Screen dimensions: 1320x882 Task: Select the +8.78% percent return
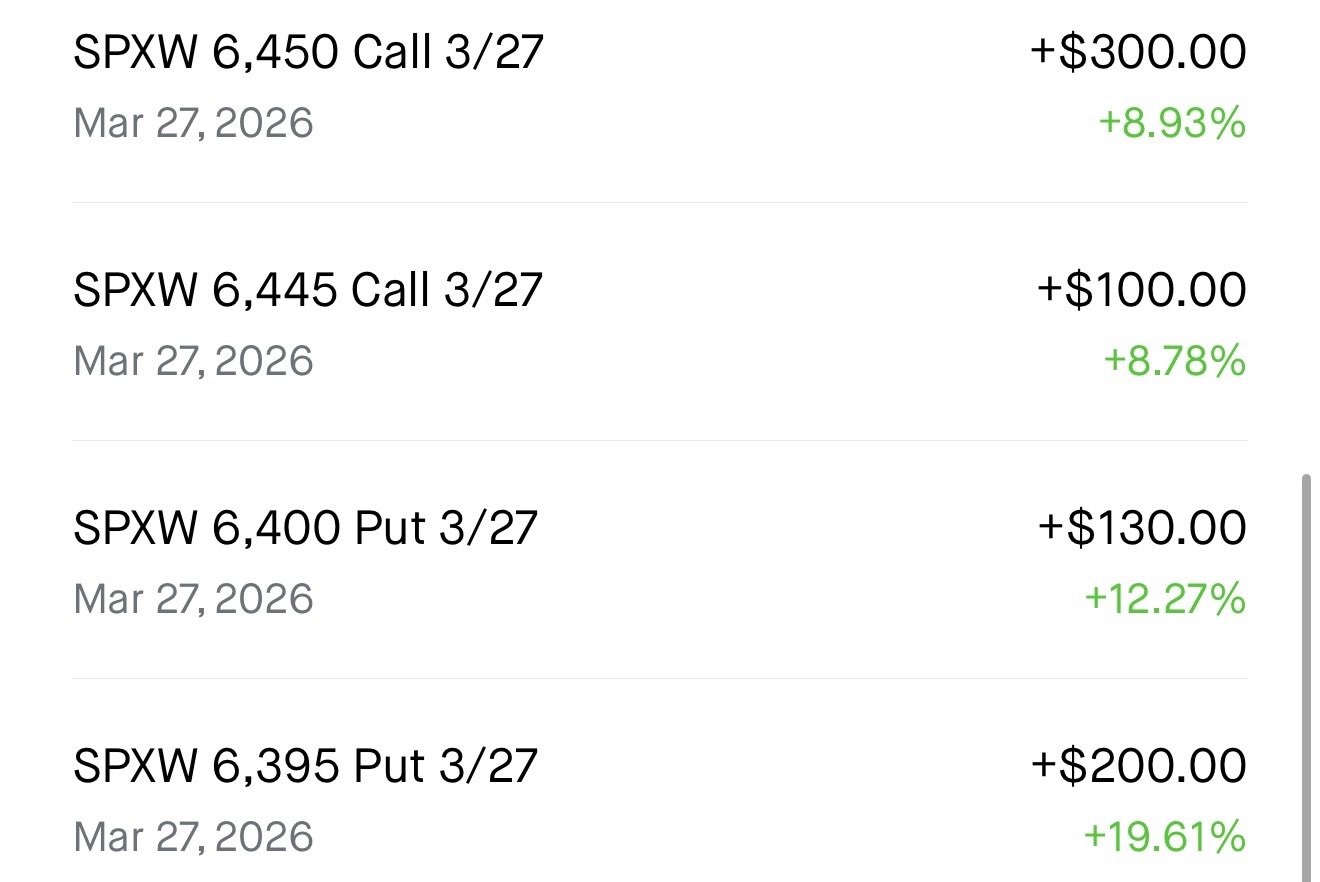pos(1174,361)
